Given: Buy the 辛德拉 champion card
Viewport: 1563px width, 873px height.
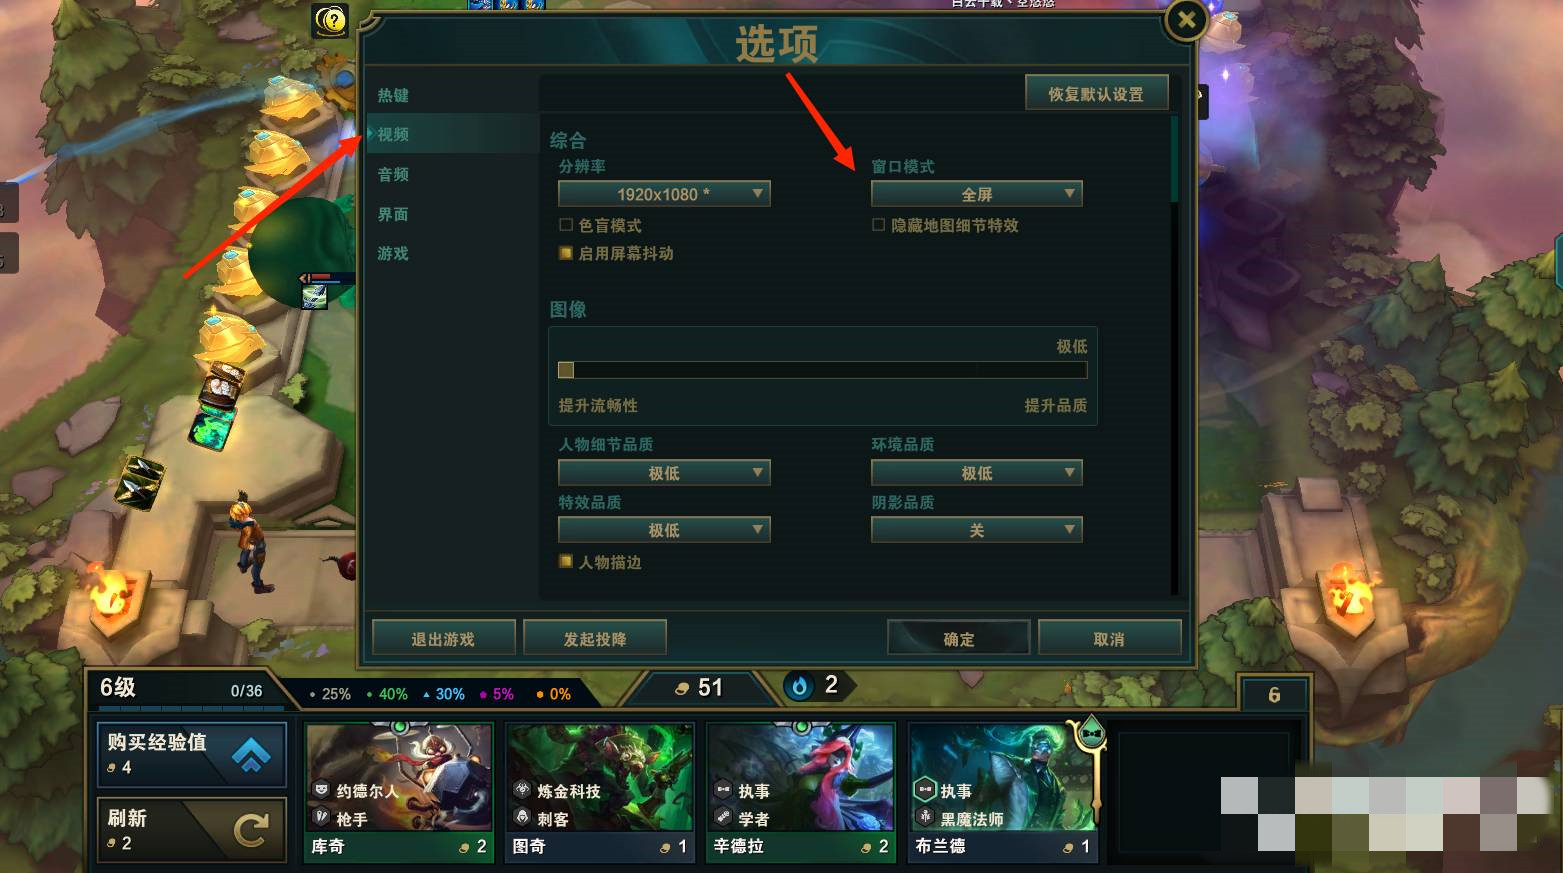Looking at the screenshot, I should 800,792.
